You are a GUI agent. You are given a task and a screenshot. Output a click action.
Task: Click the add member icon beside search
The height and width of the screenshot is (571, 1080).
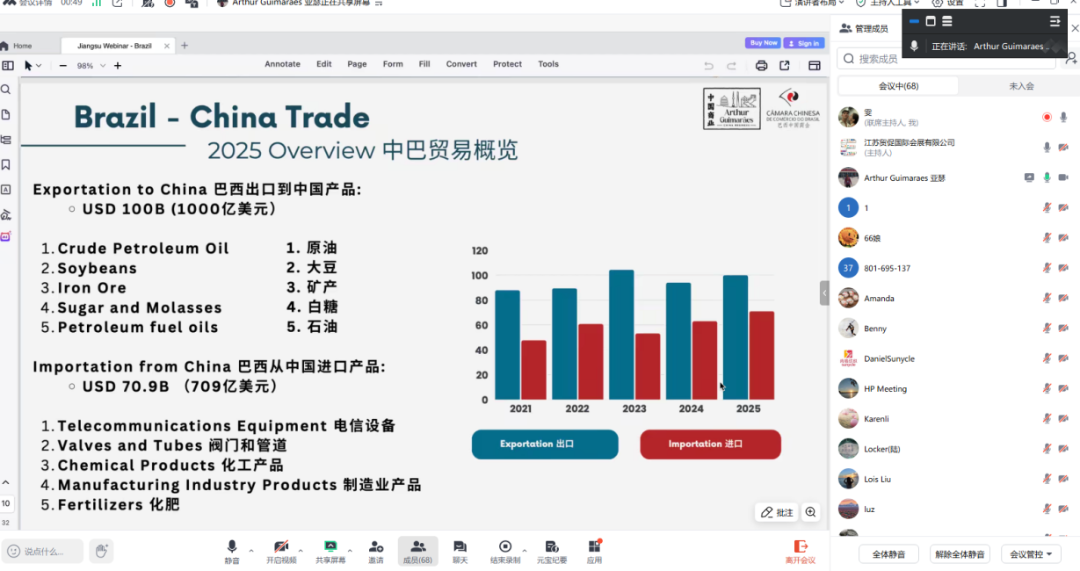click(1071, 59)
